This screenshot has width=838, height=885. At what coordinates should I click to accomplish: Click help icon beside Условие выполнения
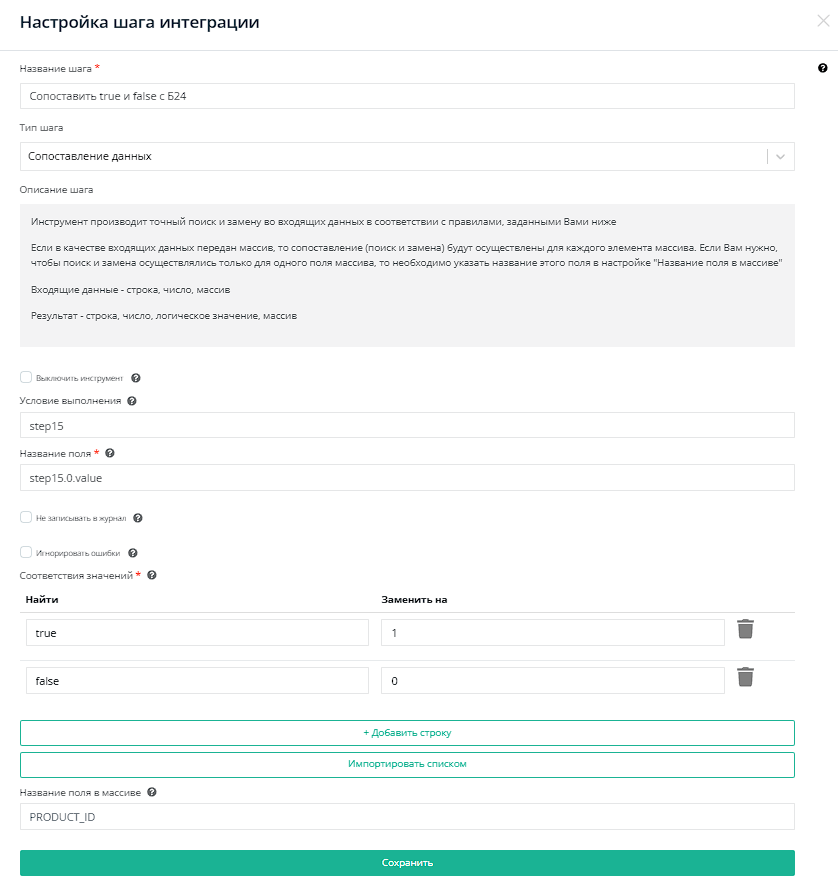pos(132,401)
